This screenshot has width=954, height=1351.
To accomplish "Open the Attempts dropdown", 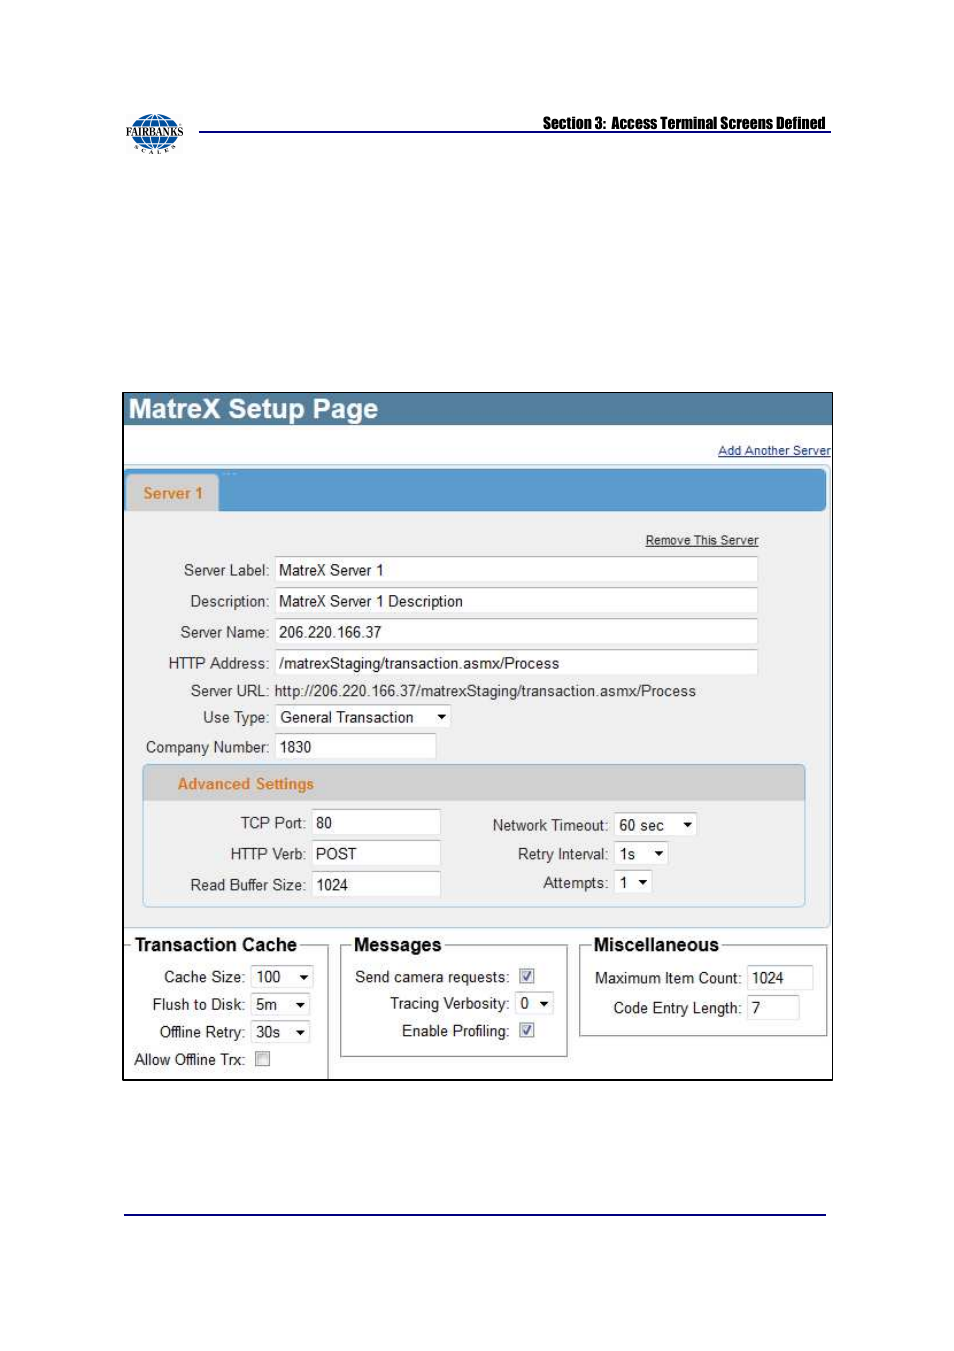I will point(633,883).
